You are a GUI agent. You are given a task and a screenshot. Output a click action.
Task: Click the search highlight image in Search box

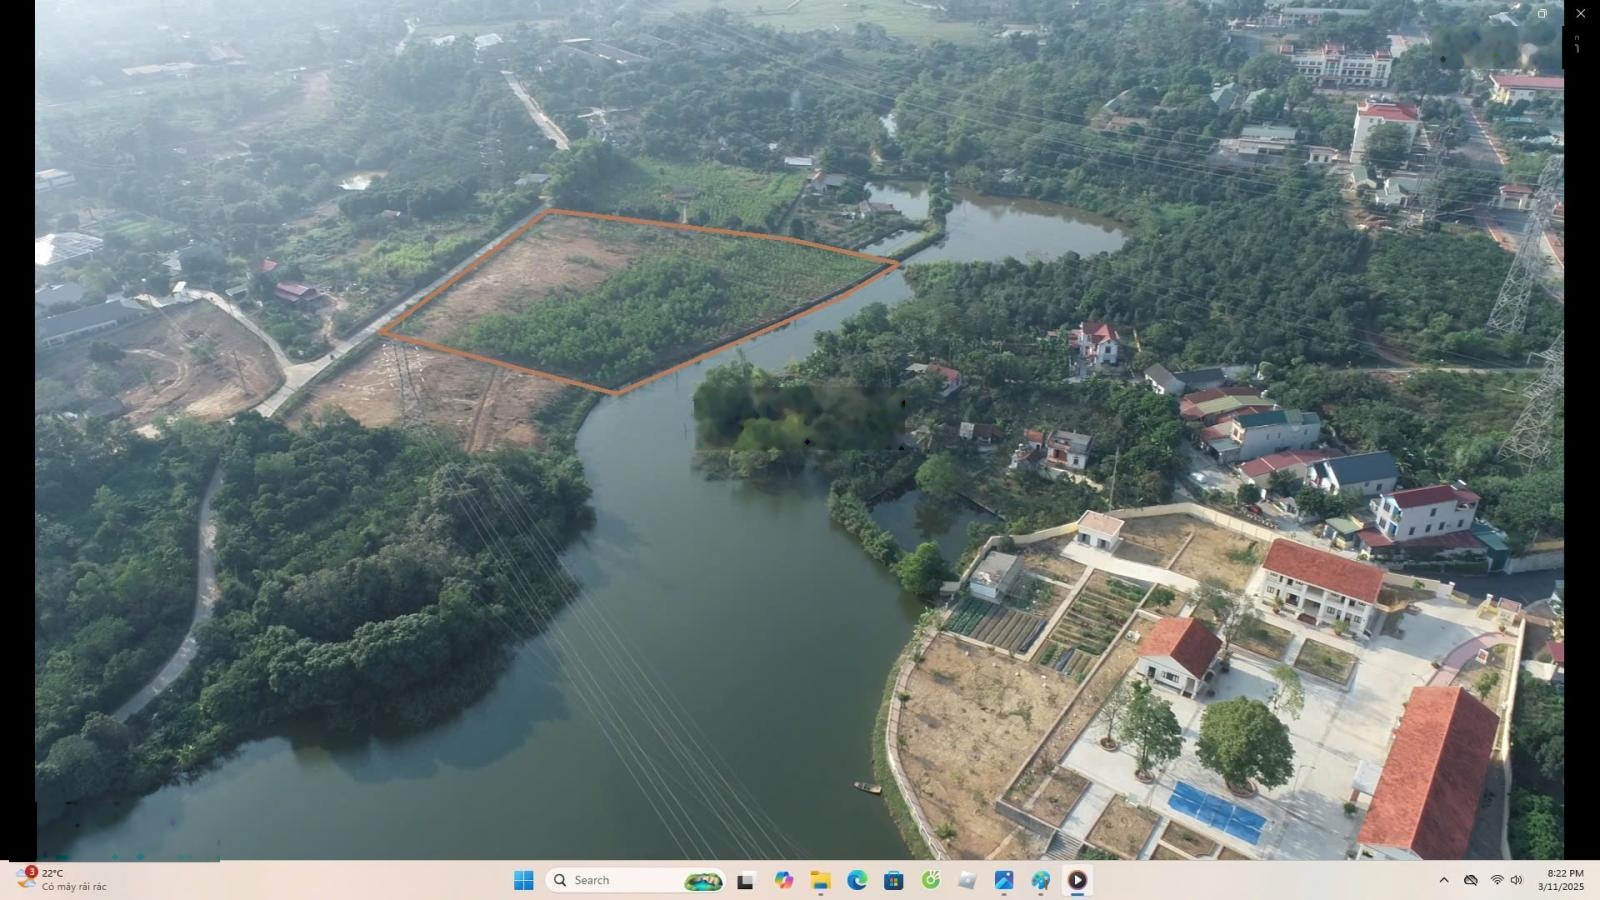703,881
